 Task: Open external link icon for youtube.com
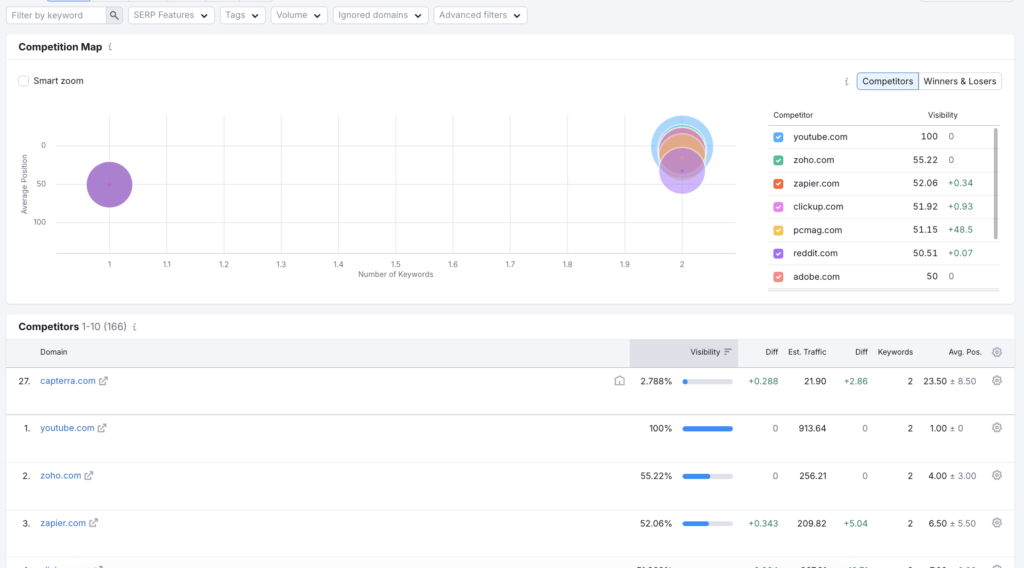click(x=102, y=428)
